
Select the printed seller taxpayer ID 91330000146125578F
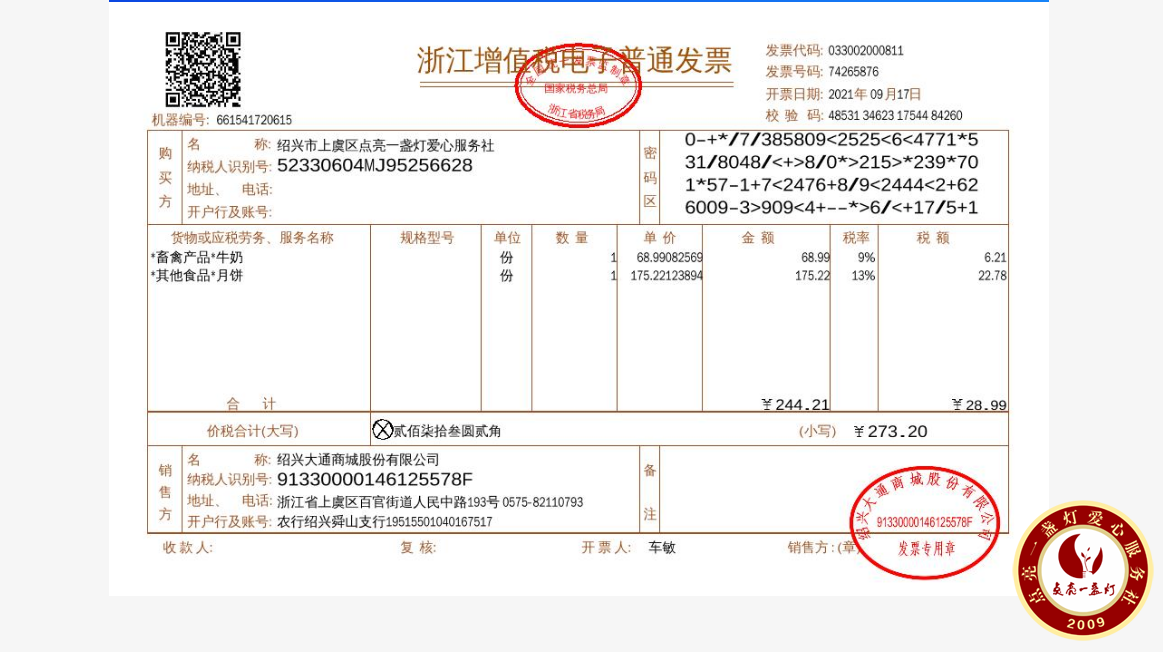pyautogui.click(x=375, y=479)
